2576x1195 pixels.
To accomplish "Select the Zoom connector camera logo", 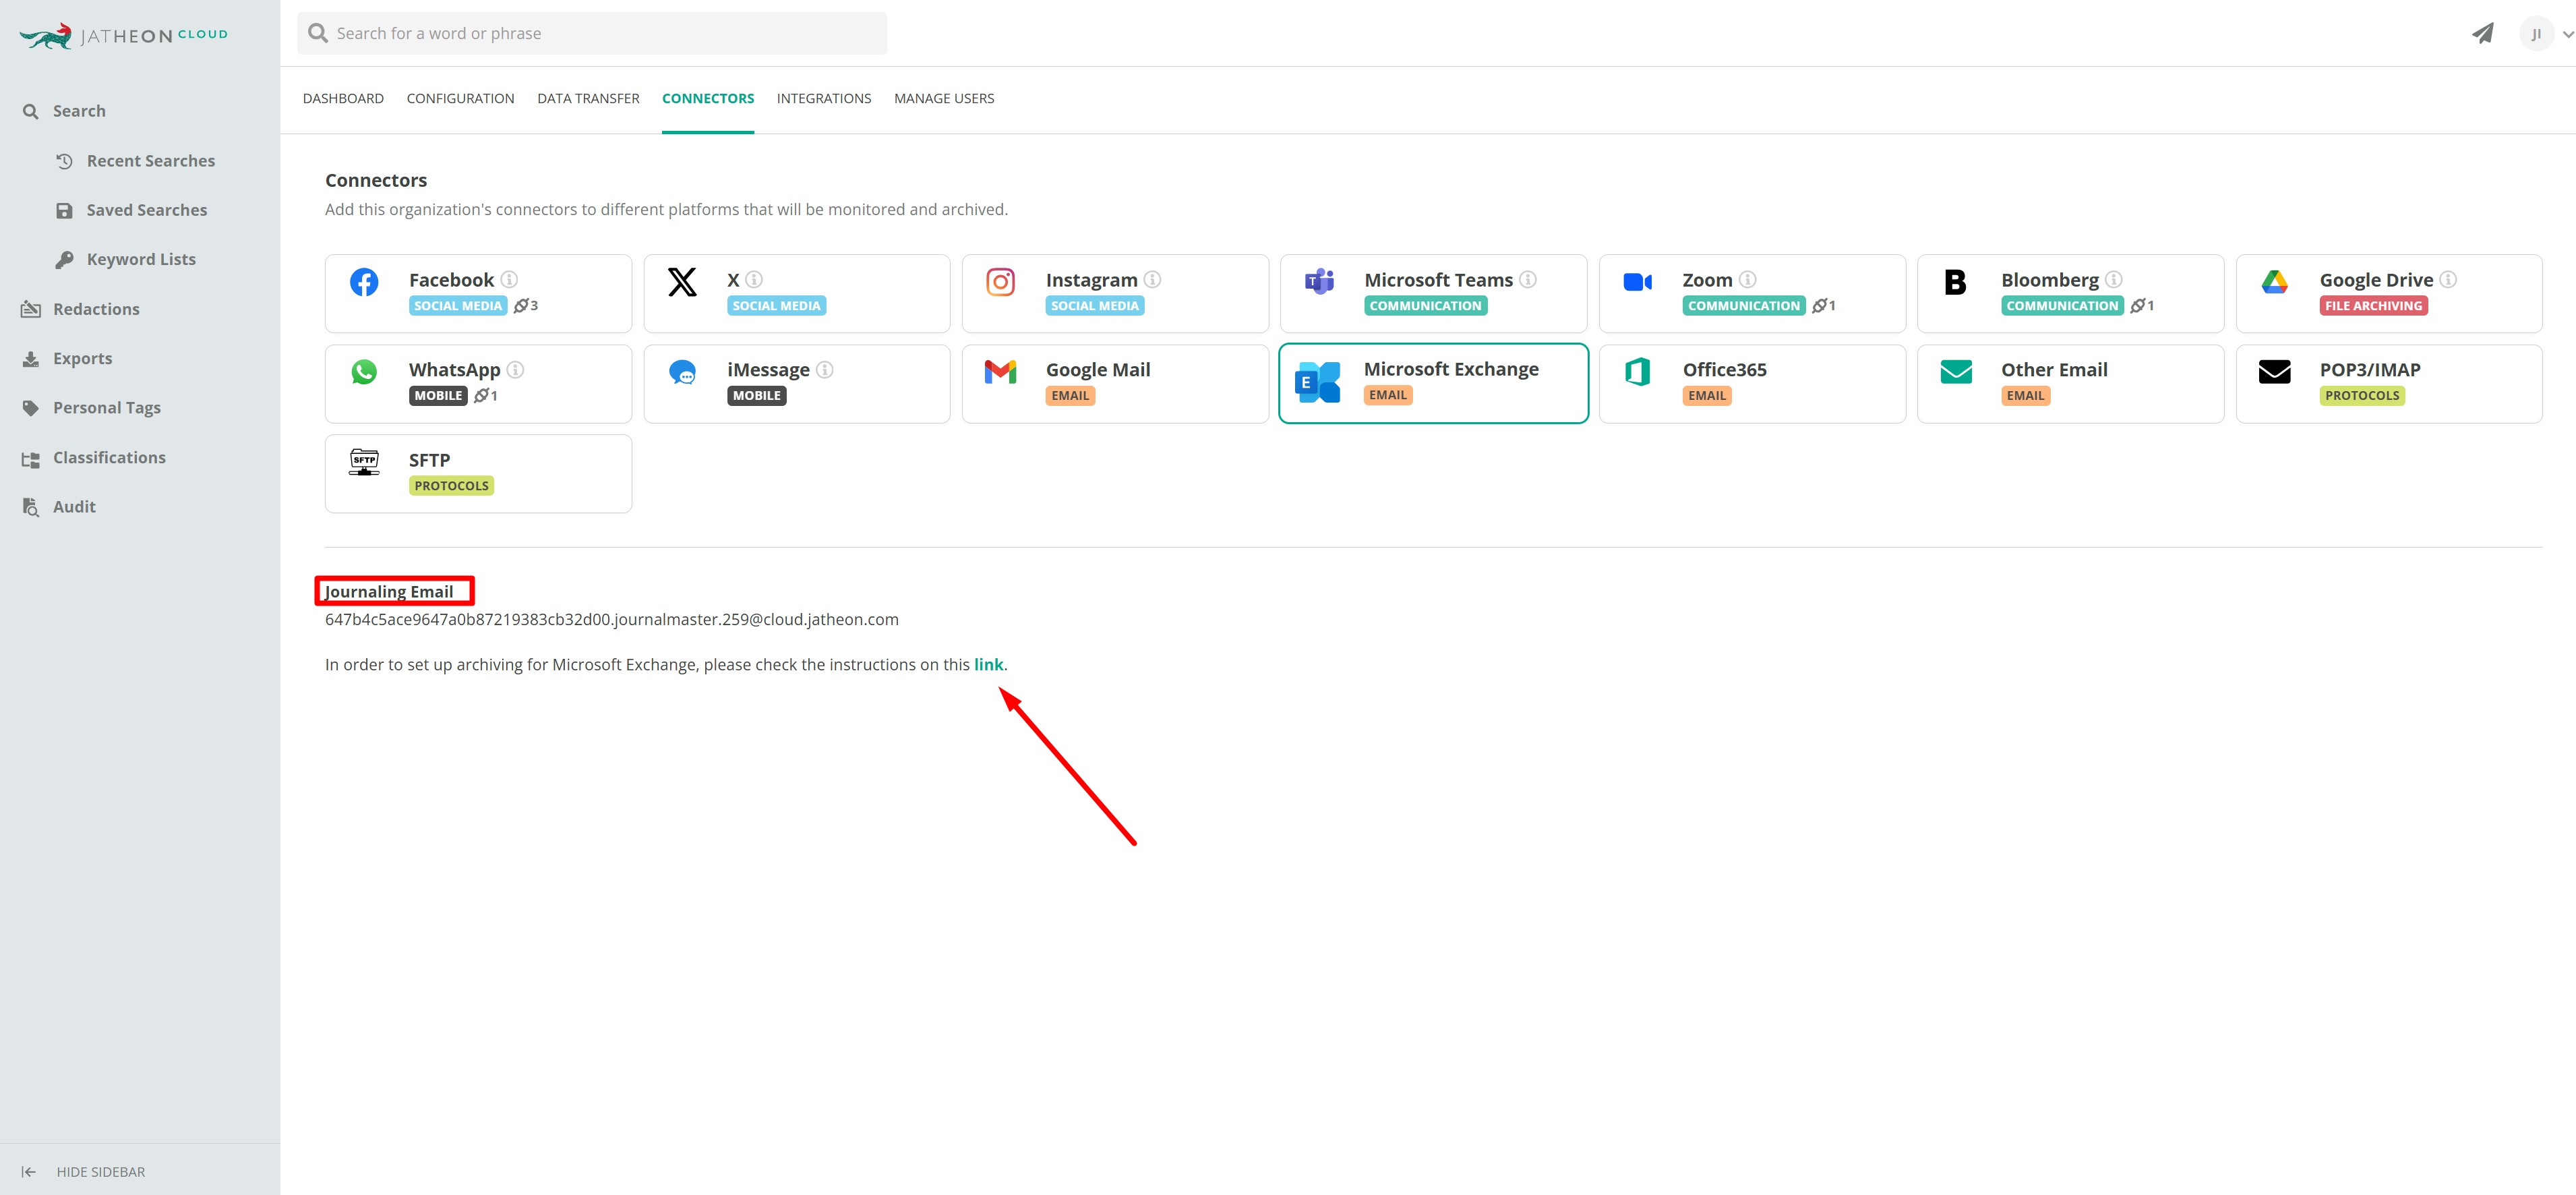I will 1638,282.
